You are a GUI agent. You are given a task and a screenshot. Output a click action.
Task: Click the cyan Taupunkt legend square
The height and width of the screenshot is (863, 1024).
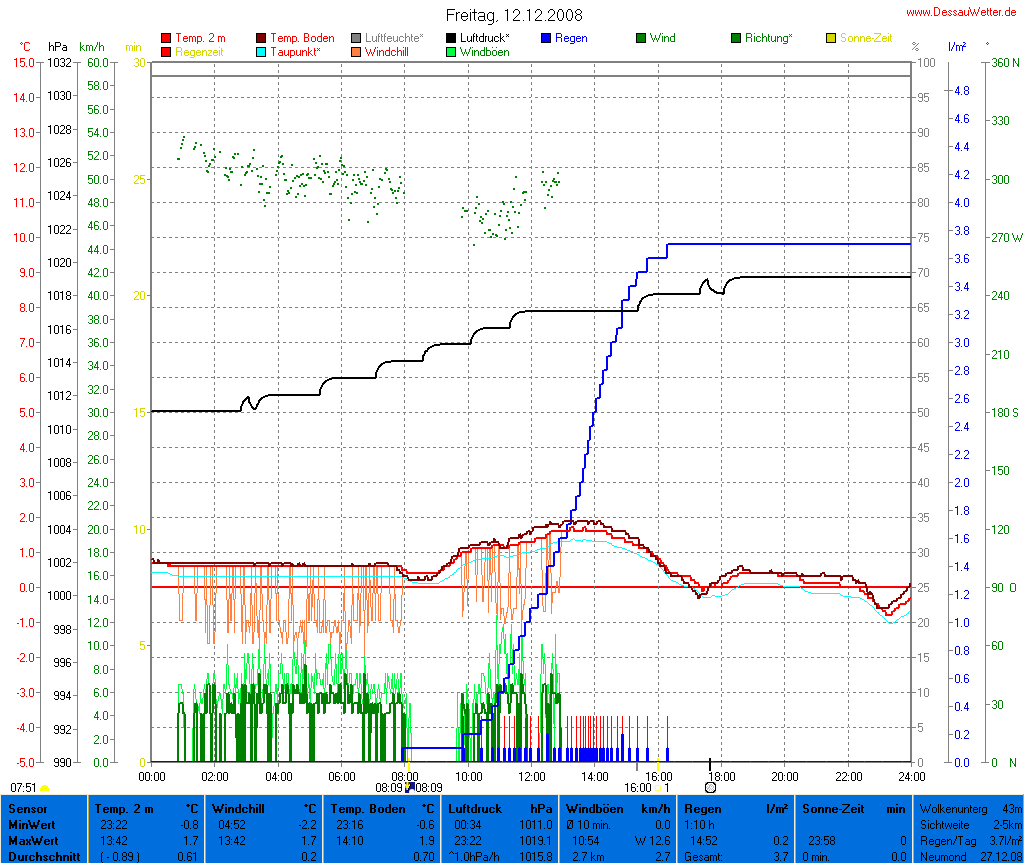tap(261, 51)
